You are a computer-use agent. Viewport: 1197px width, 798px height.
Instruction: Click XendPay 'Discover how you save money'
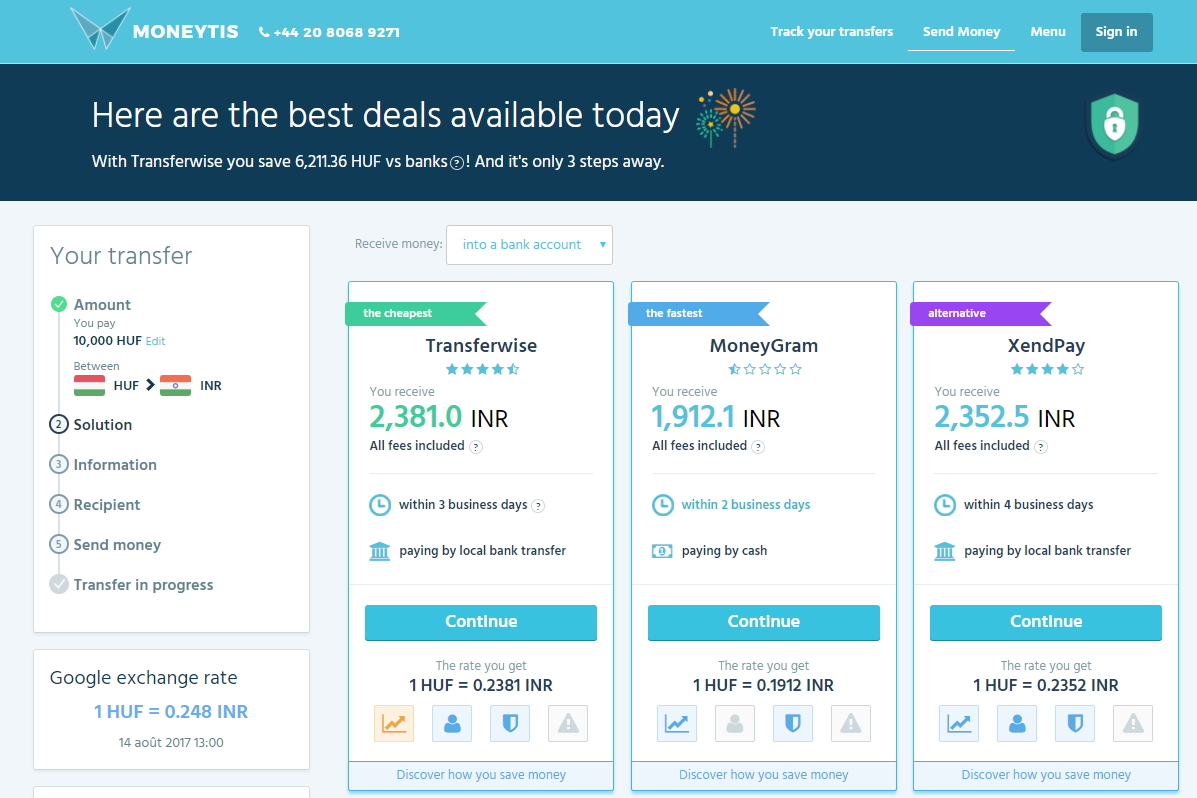coord(1046,774)
